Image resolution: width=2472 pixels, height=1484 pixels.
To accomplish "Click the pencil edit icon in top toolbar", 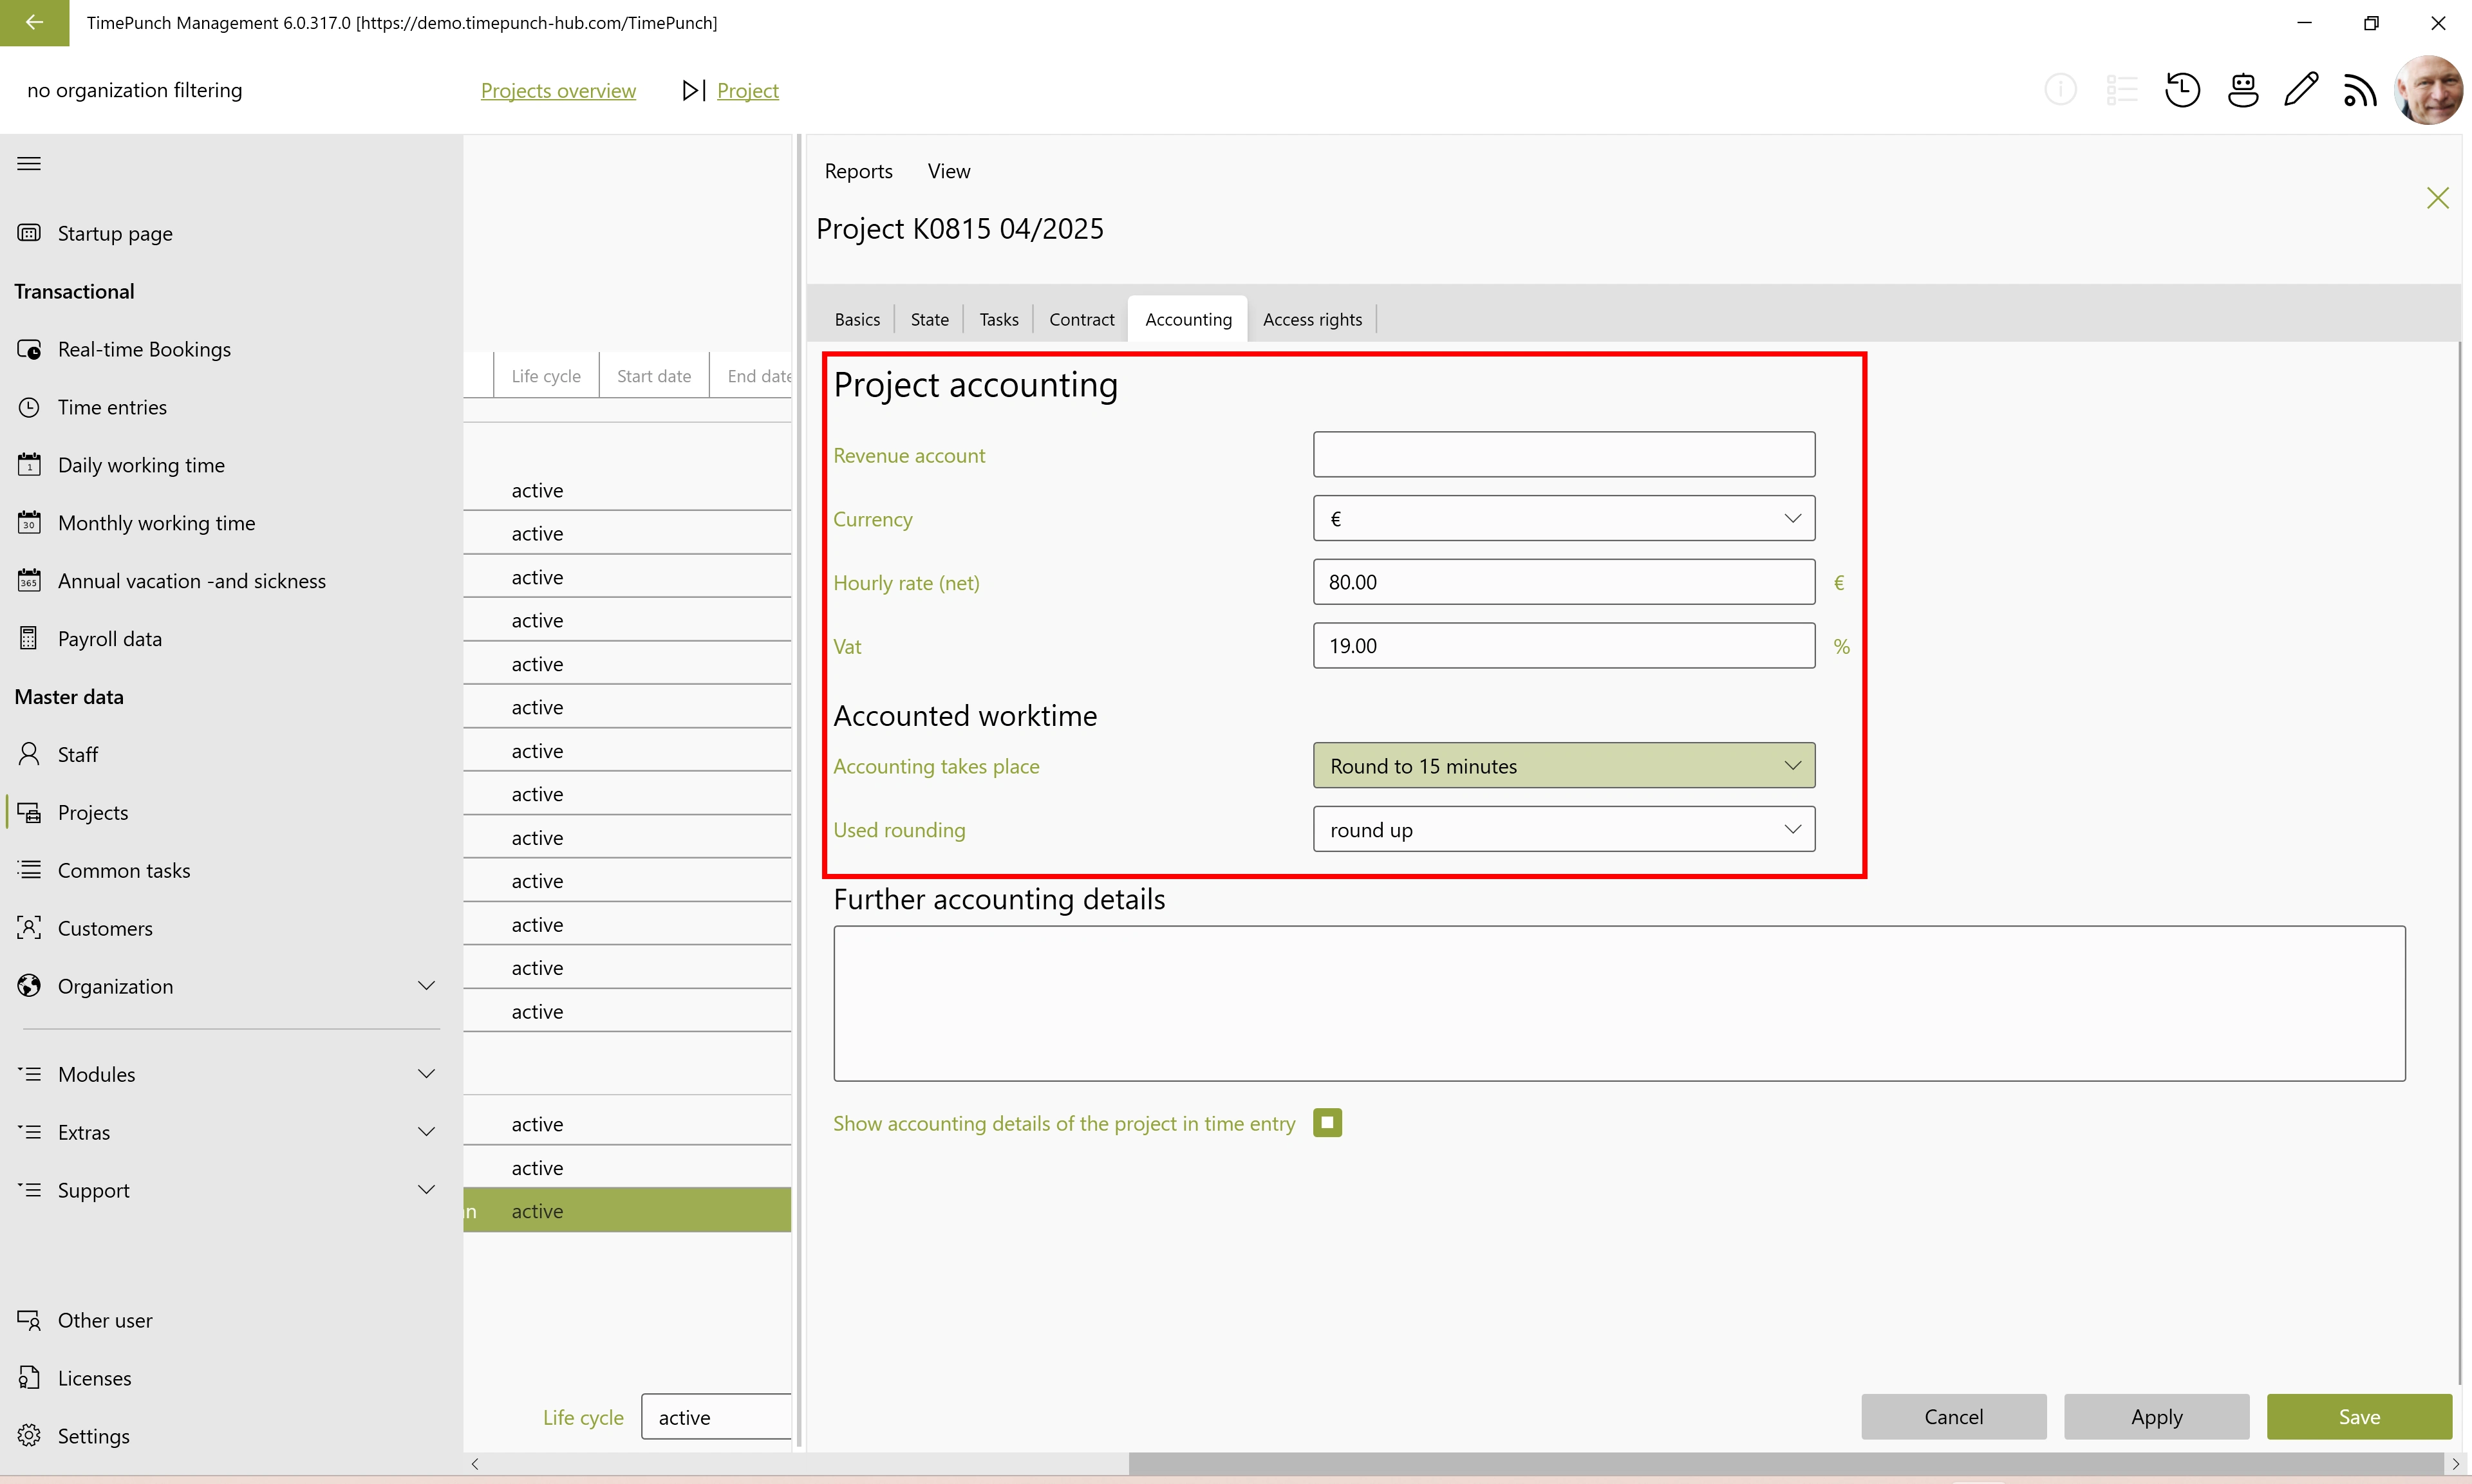I will click(x=2301, y=90).
